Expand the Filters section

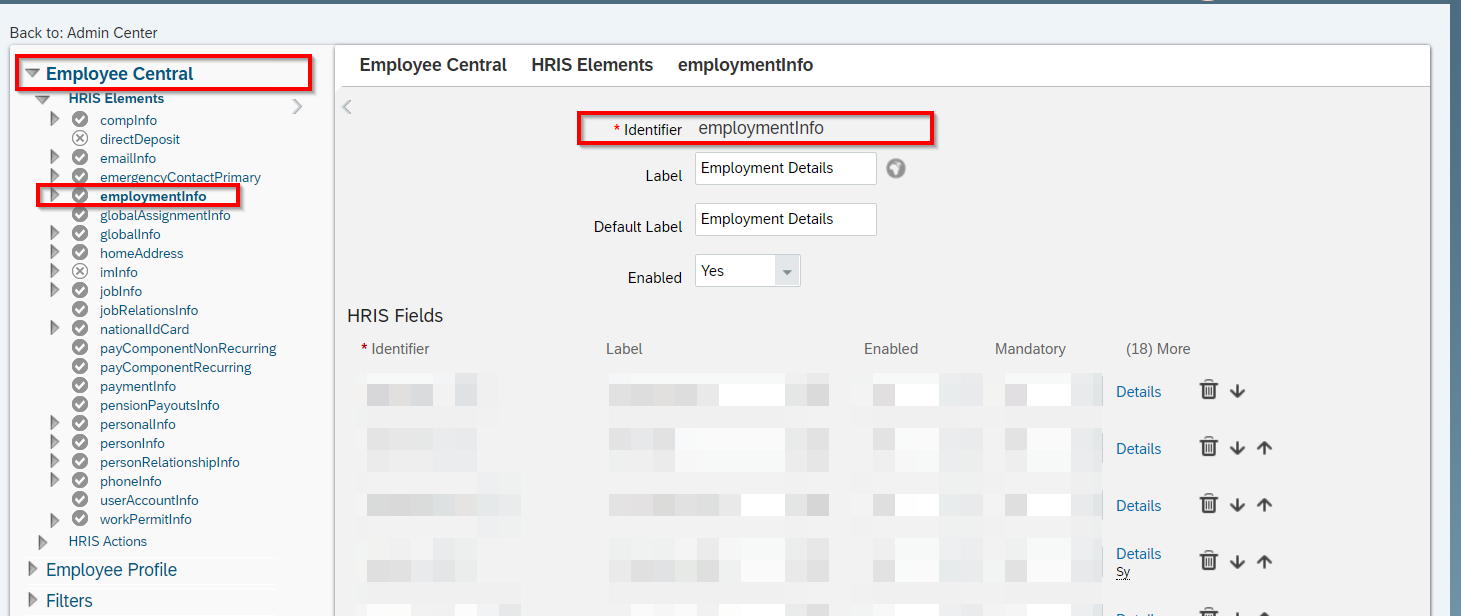(32, 601)
